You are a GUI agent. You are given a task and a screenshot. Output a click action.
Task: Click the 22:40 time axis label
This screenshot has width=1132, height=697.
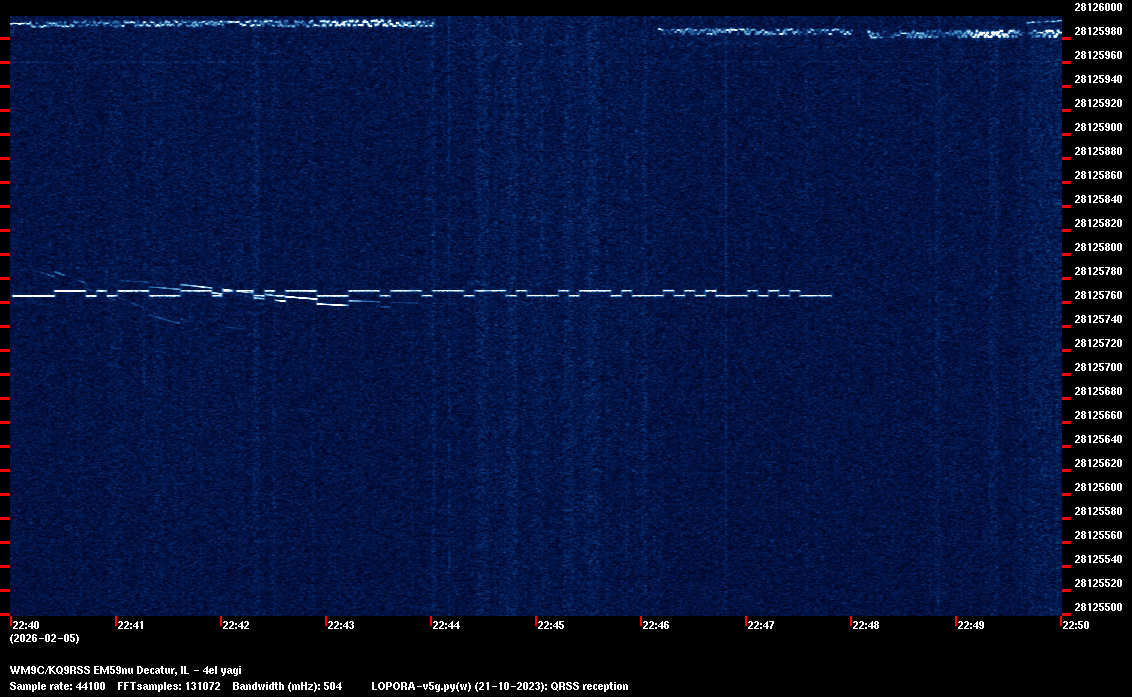25,626
